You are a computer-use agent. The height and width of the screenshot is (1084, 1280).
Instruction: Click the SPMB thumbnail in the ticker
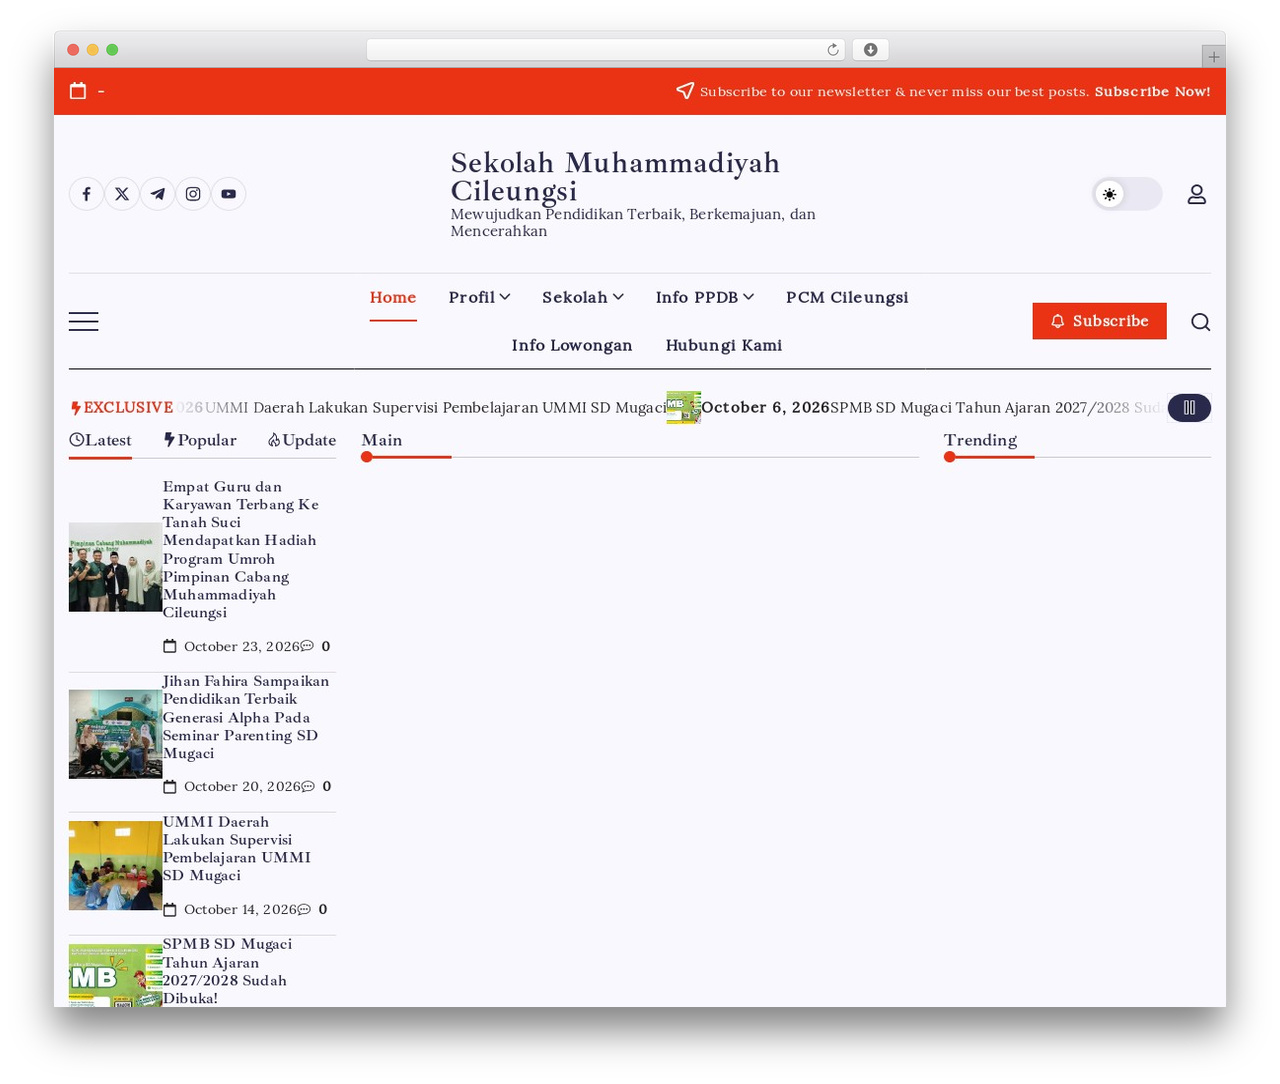684,408
